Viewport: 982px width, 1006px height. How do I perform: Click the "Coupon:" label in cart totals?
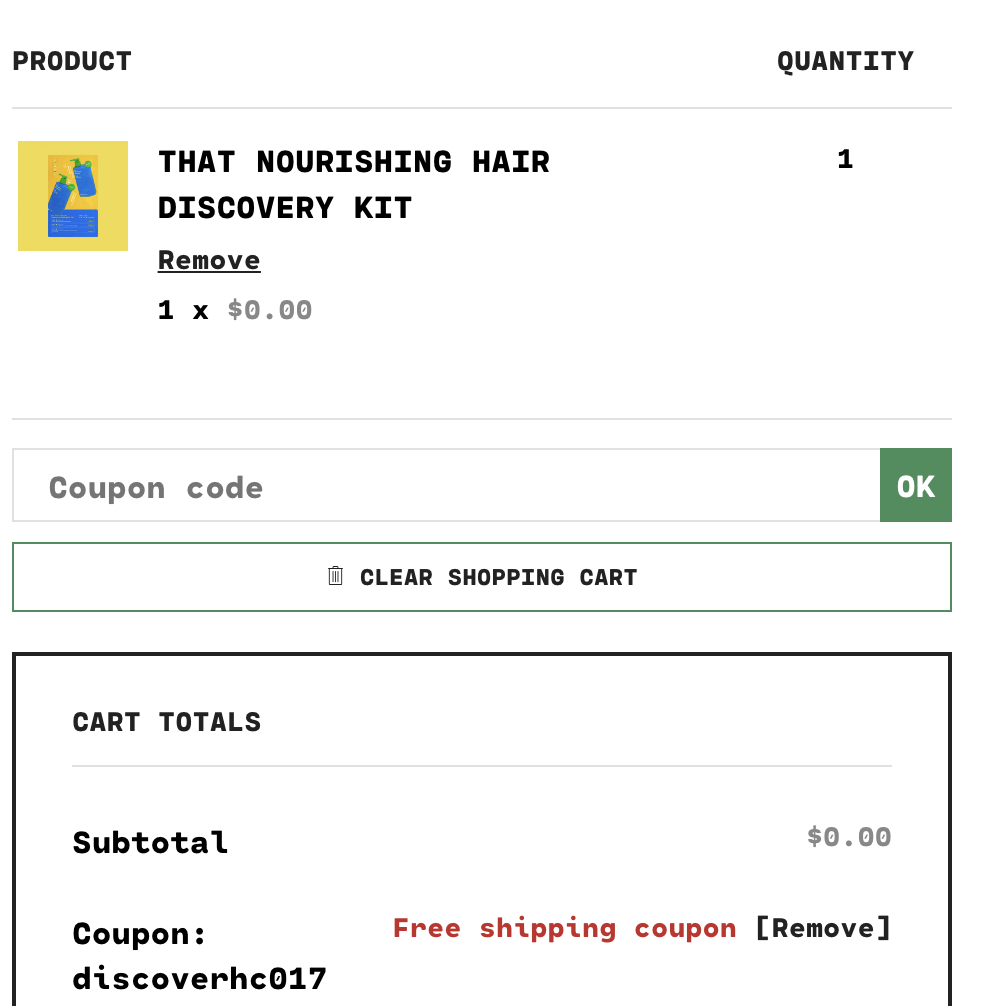140,934
